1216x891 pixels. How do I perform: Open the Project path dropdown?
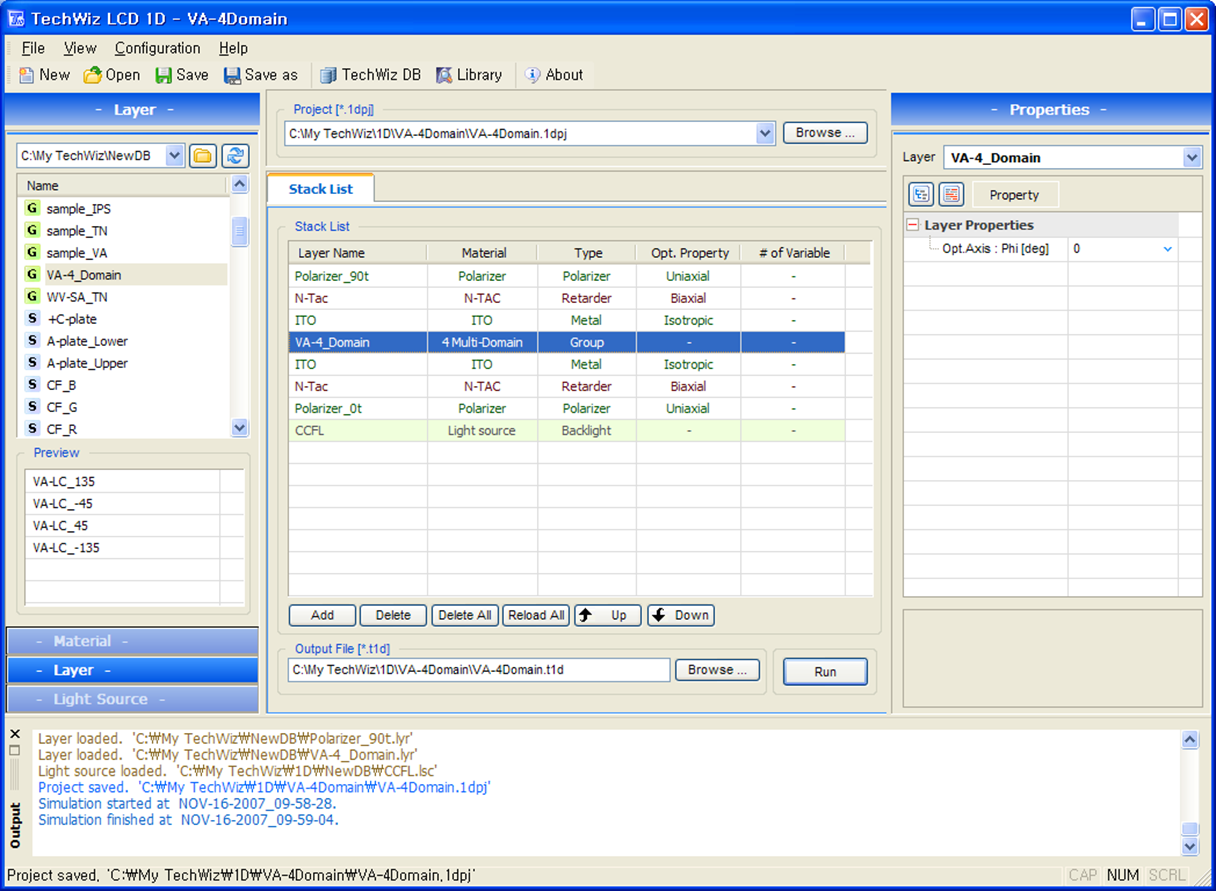pyautogui.click(x=765, y=133)
